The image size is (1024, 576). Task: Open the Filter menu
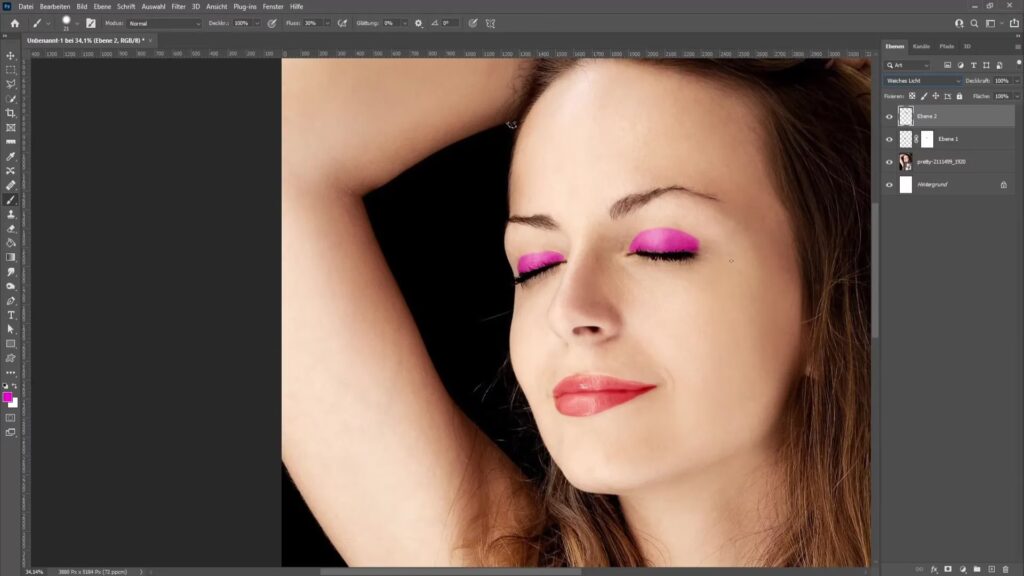178,6
